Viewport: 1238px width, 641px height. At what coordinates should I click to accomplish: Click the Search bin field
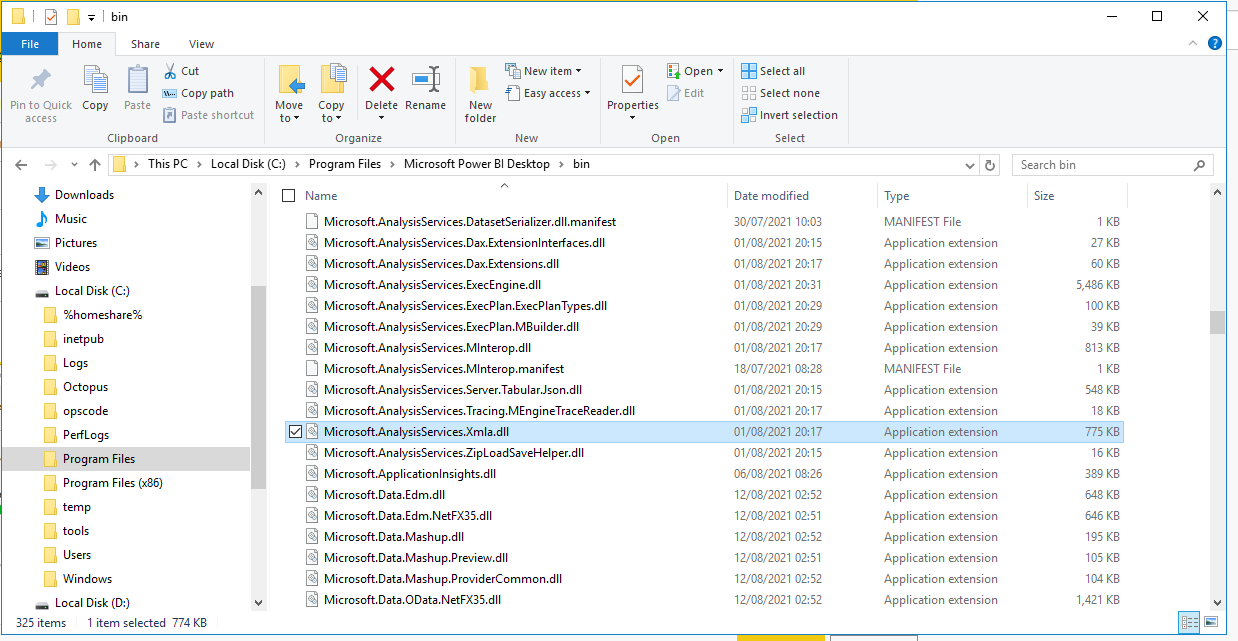coord(1113,165)
